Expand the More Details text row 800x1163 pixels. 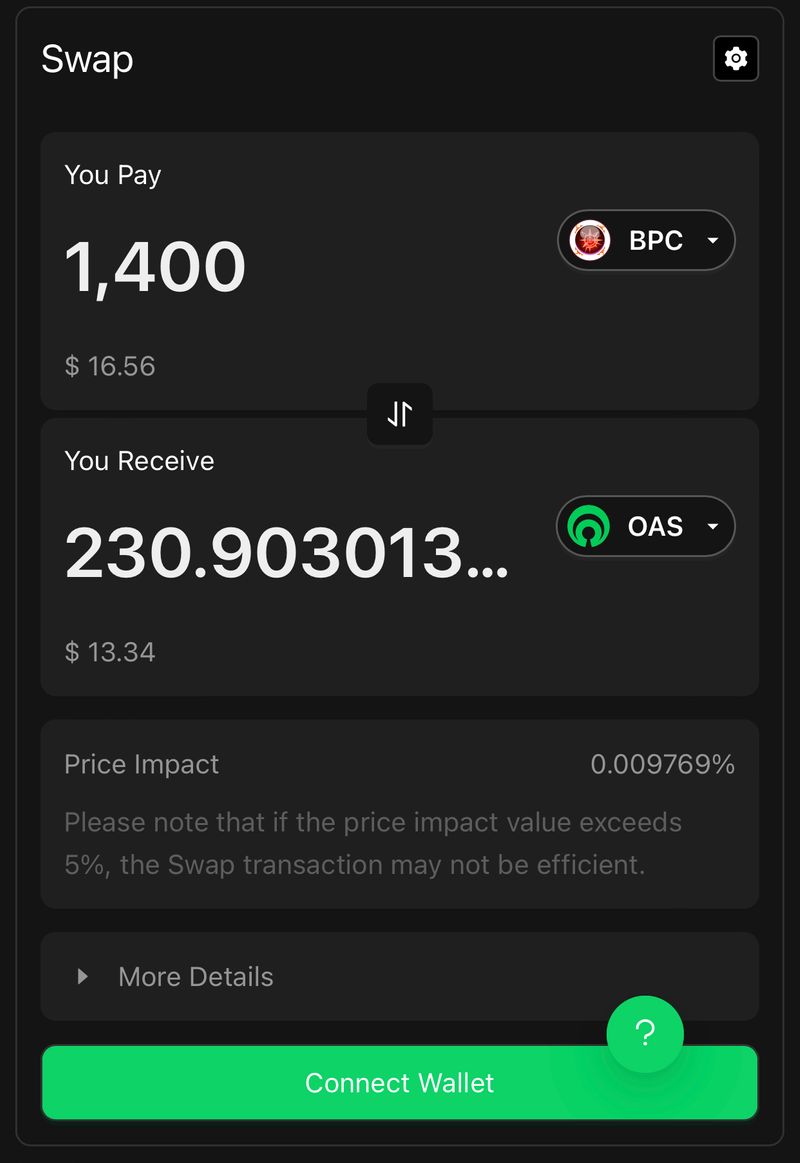pyautogui.click(x=196, y=976)
